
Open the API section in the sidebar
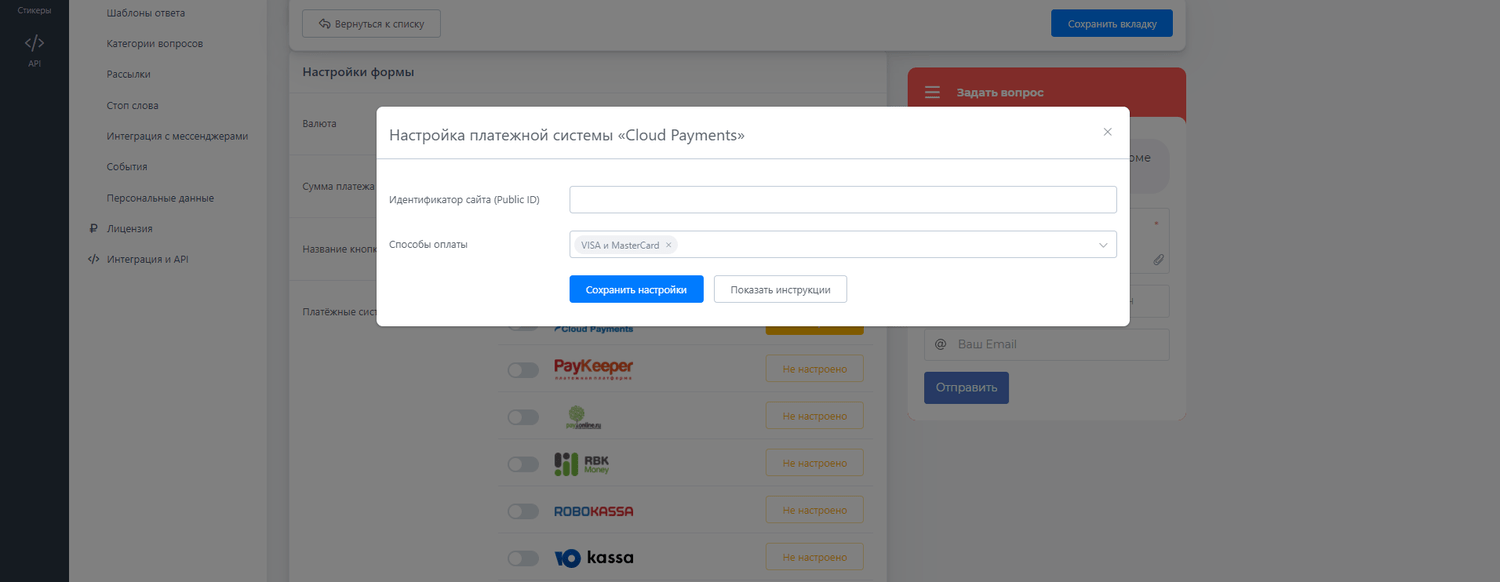click(34, 50)
